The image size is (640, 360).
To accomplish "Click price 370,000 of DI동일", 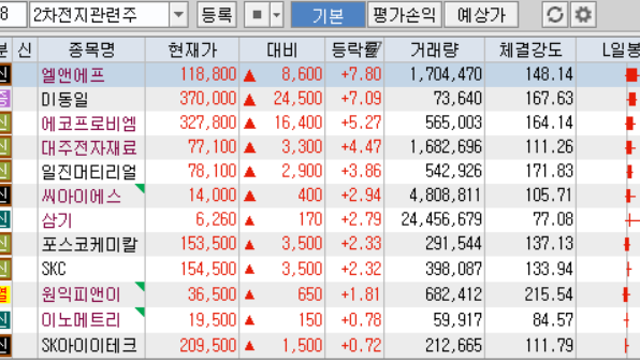I will point(208,98).
